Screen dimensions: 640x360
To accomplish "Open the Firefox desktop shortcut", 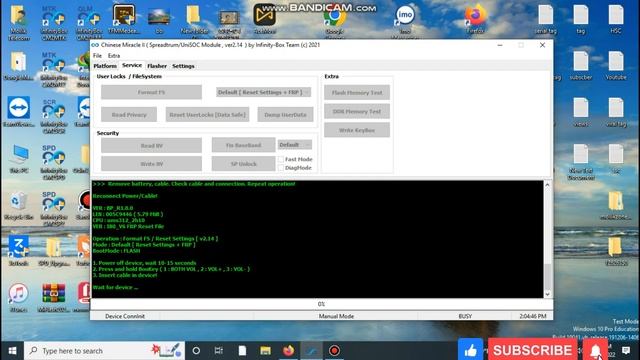I will click(475, 20).
